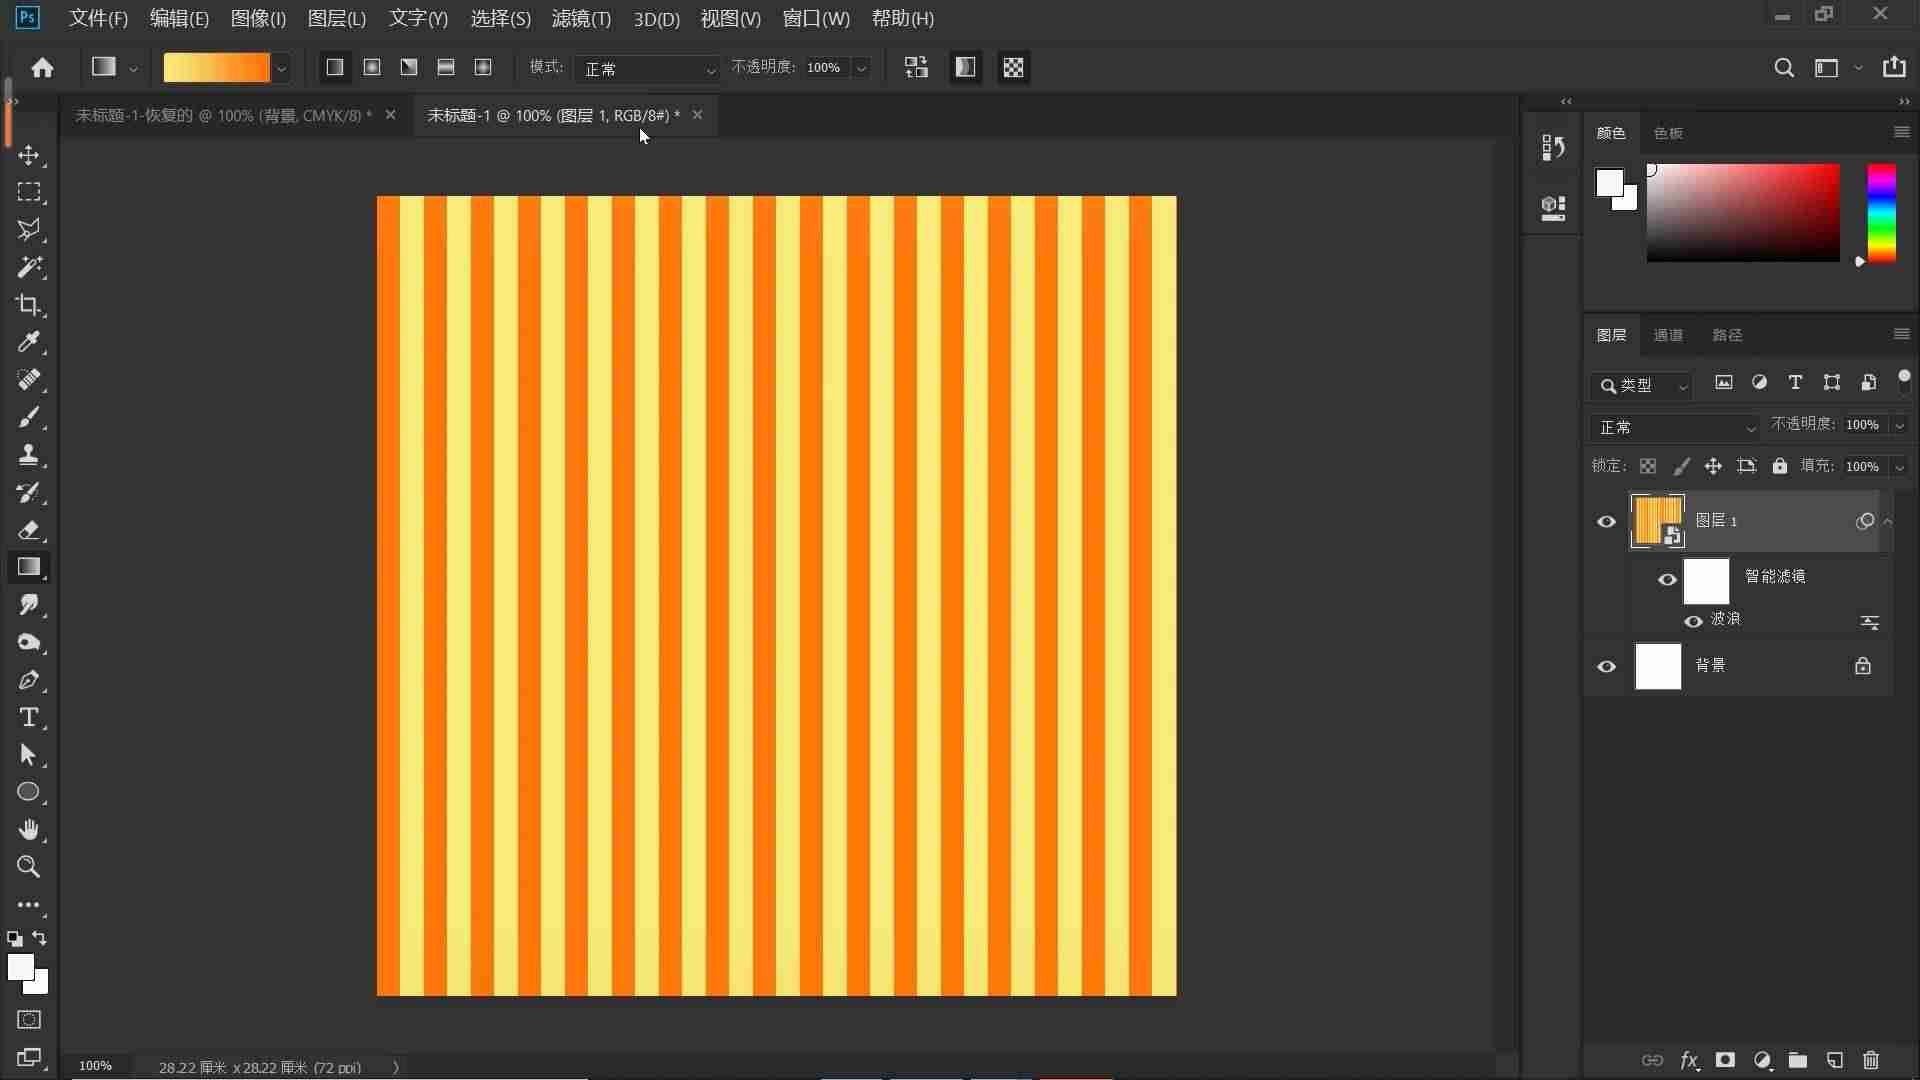Hide the 智能滤镜 smart filters
Viewport: 1920px width, 1080px height.
tap(1667, 580)
